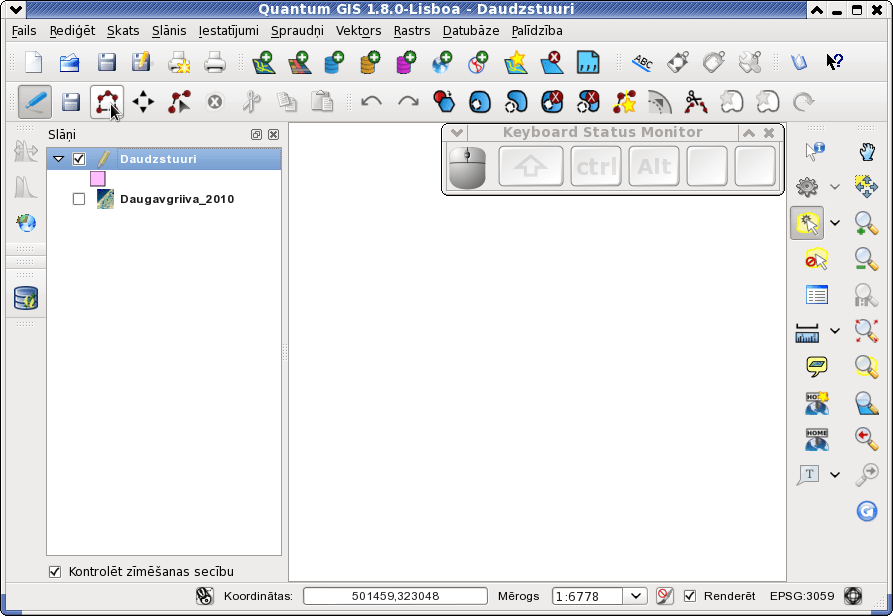Image resolution: width=893 pixels, height=616 pixels.
Task: Click Save Project As icon with pencil
Action: point(141,61)
